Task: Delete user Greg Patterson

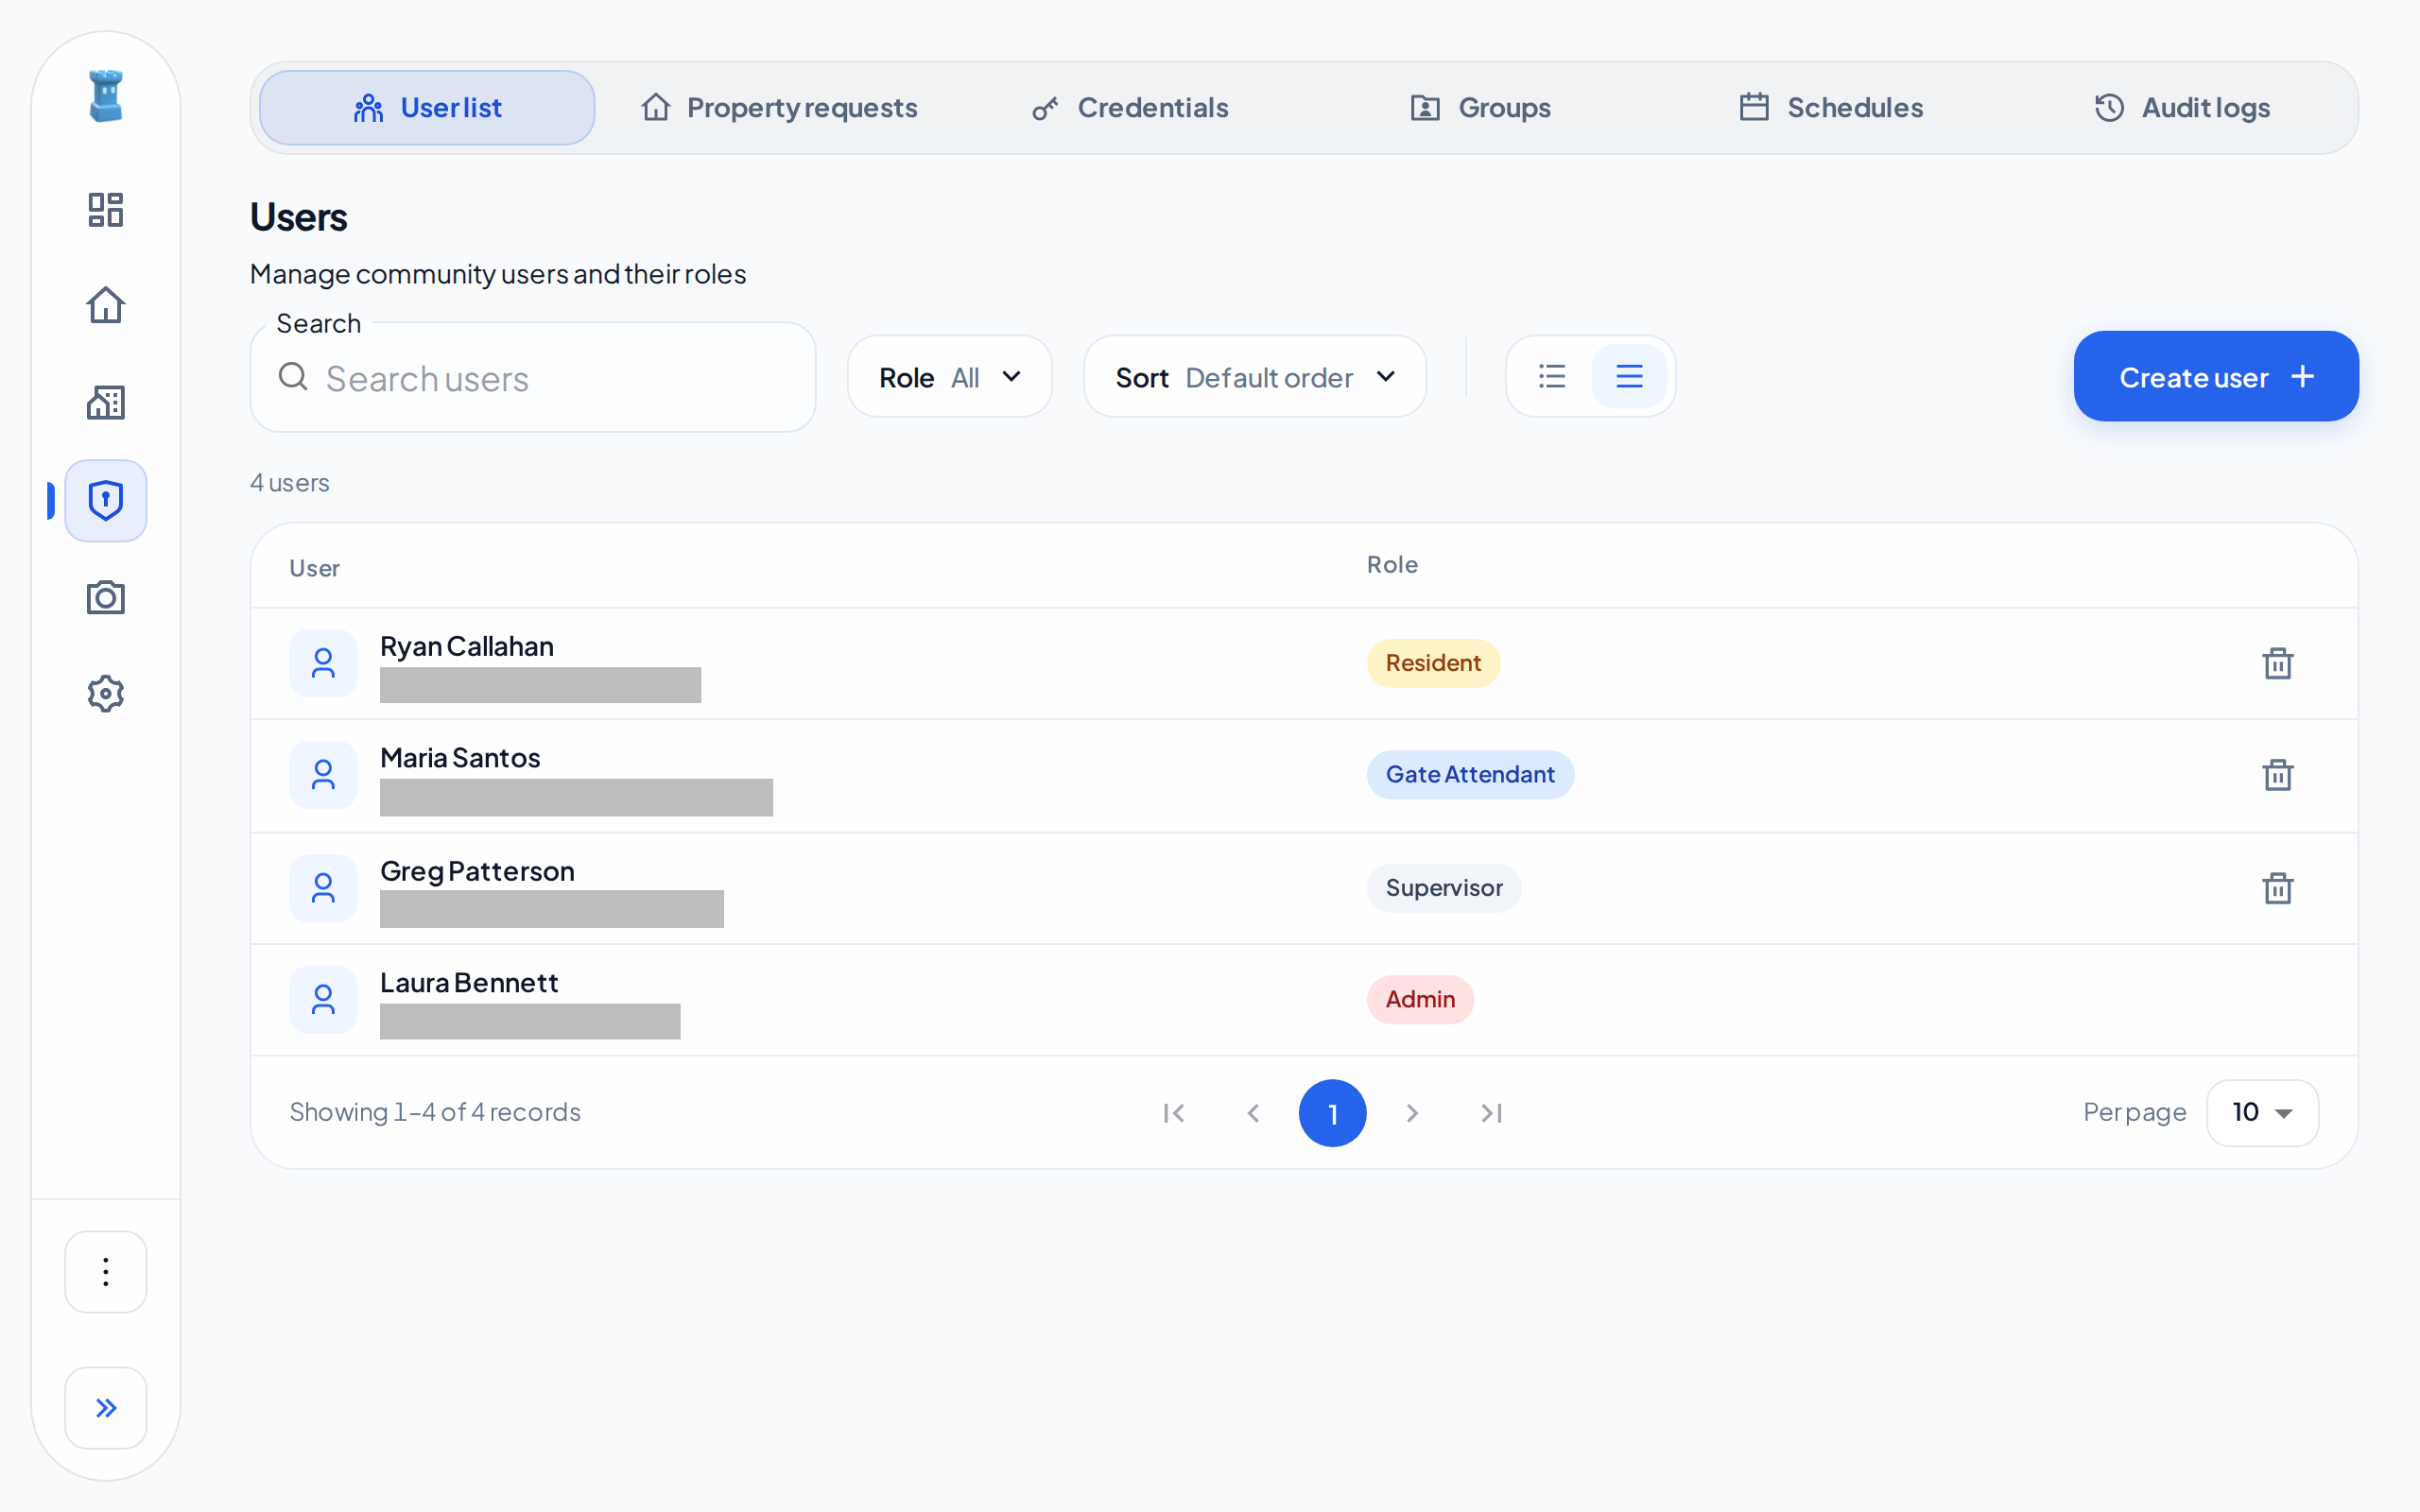Action: pyautogui.click(x=2277, y=888)
